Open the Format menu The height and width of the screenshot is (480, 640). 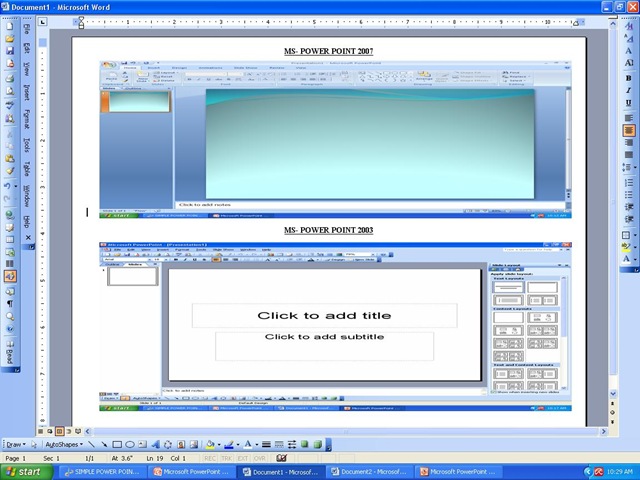click(x=27, y=119)
